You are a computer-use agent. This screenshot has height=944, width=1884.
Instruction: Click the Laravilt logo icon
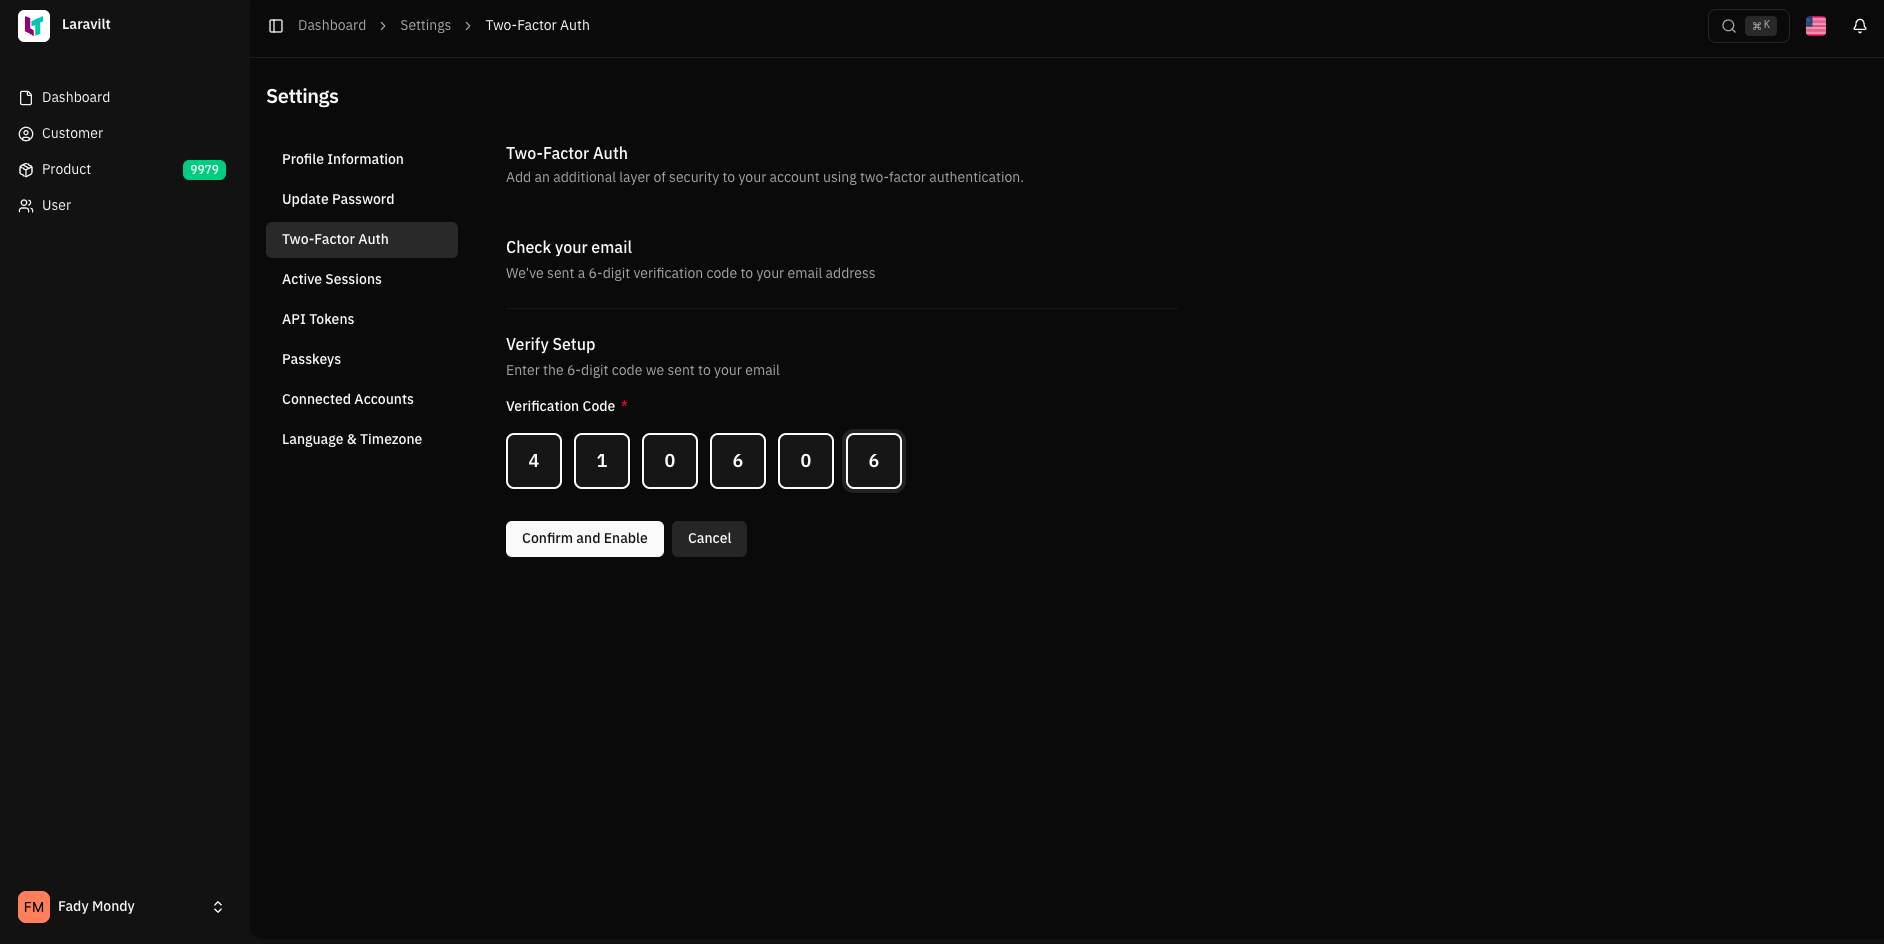pos(34,26)
